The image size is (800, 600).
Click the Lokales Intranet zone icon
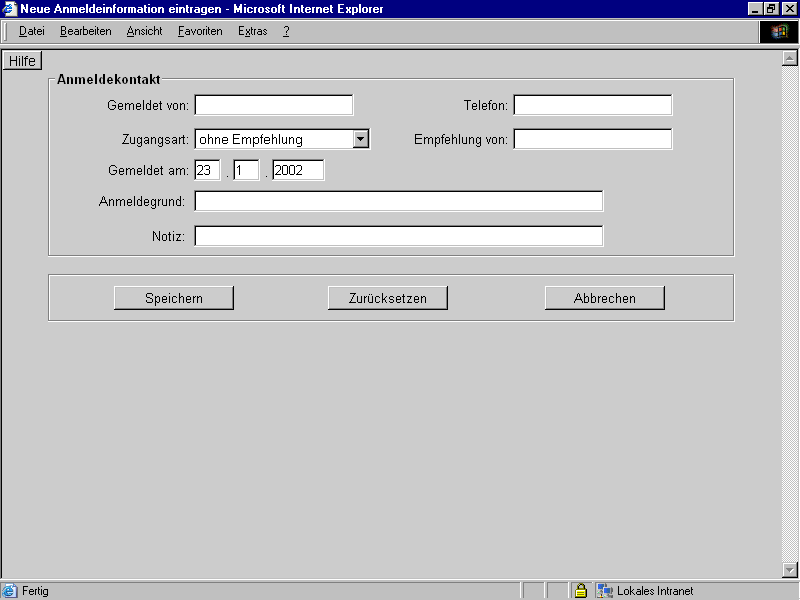(605, 591)
